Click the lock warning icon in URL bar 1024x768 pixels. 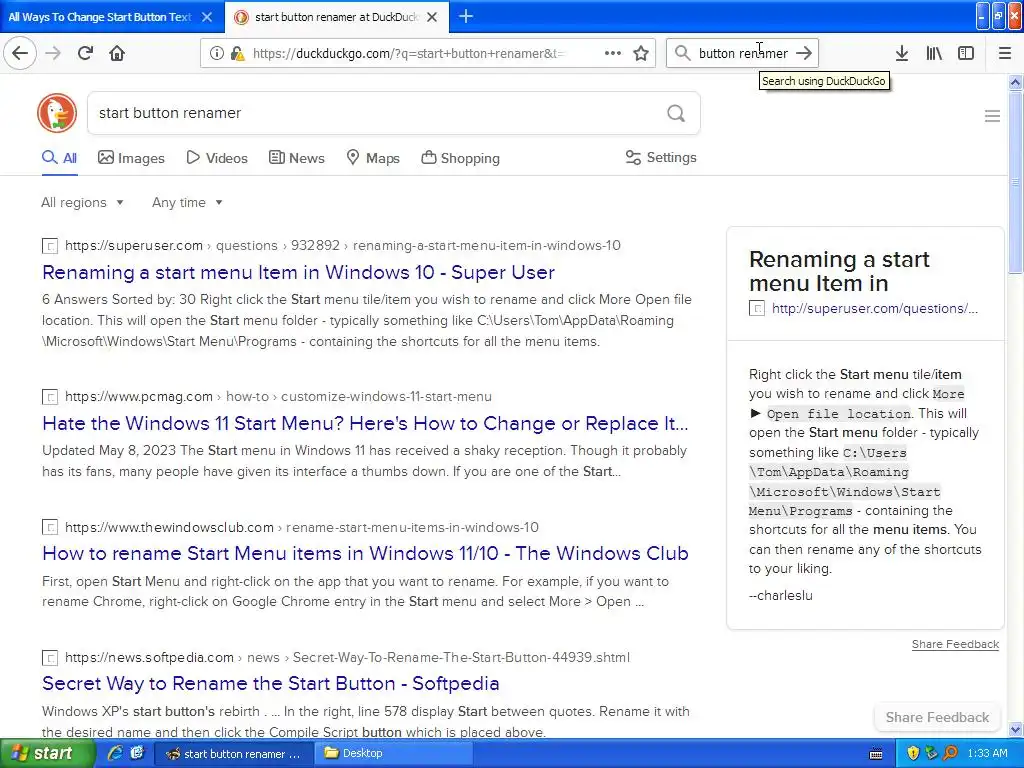(238, 54)
